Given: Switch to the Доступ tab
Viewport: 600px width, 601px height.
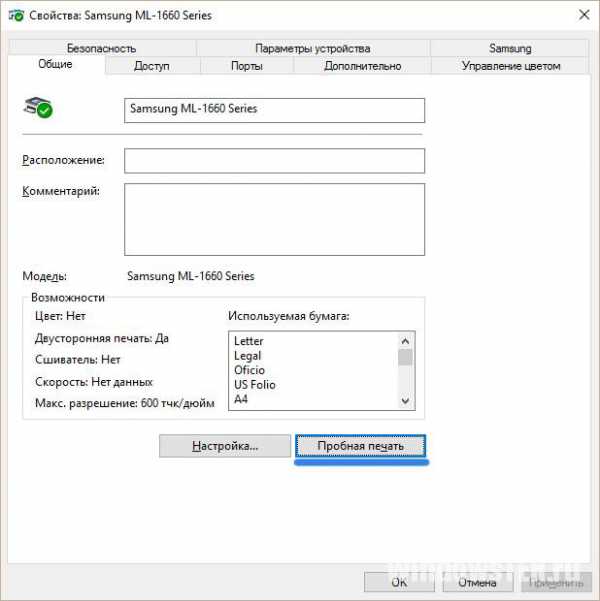Looking at the screenshot, I should tap(152, 66).
